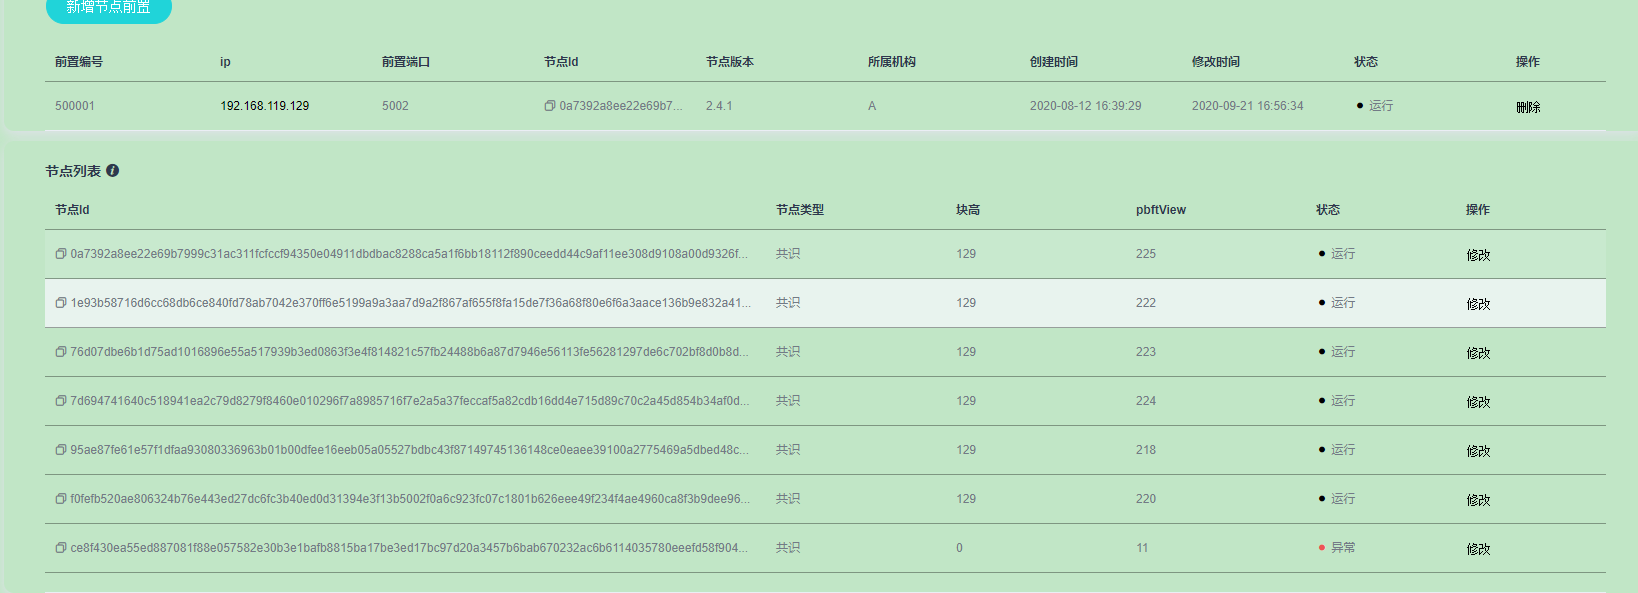Select block height 0 in abnormal row
1638x593 pixels.
tap(959, 548)
